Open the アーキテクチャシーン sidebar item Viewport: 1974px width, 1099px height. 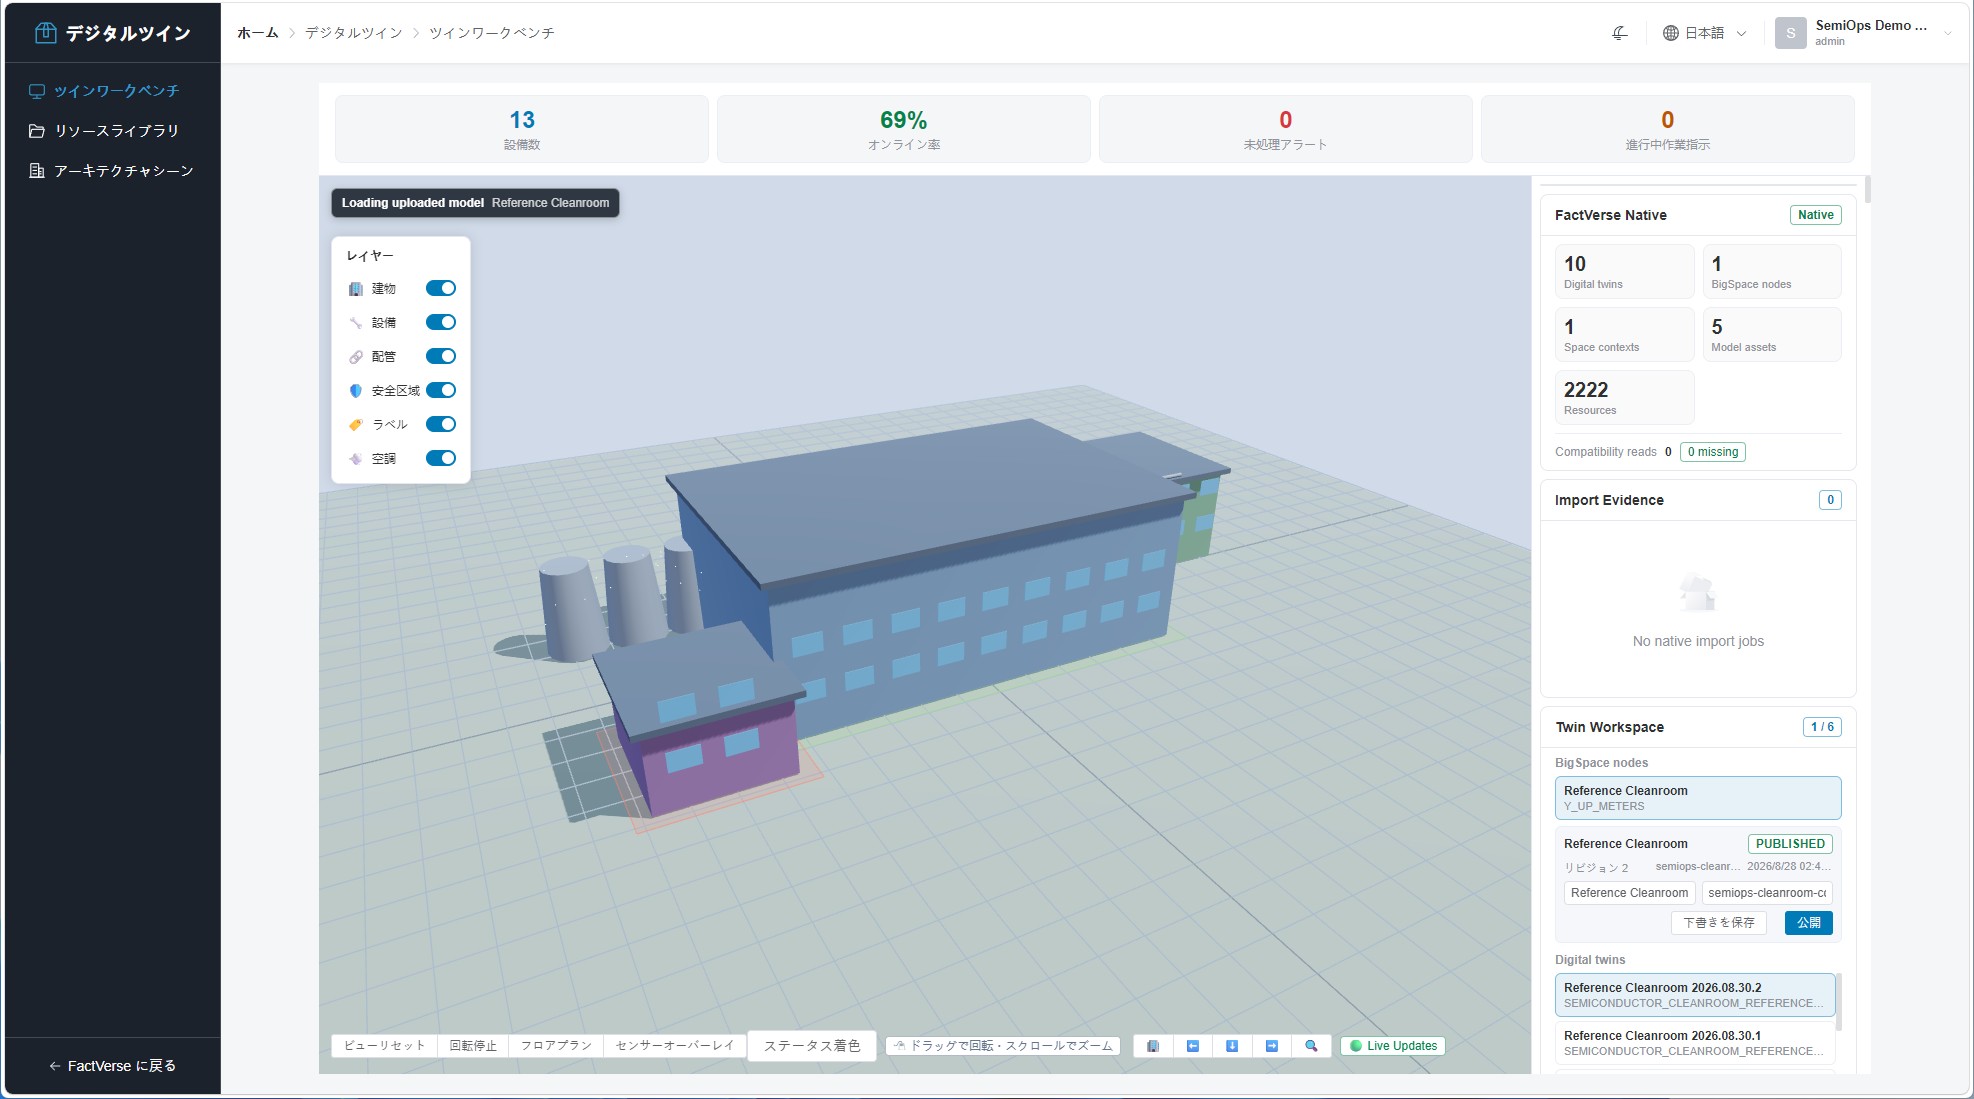point(113,171)
